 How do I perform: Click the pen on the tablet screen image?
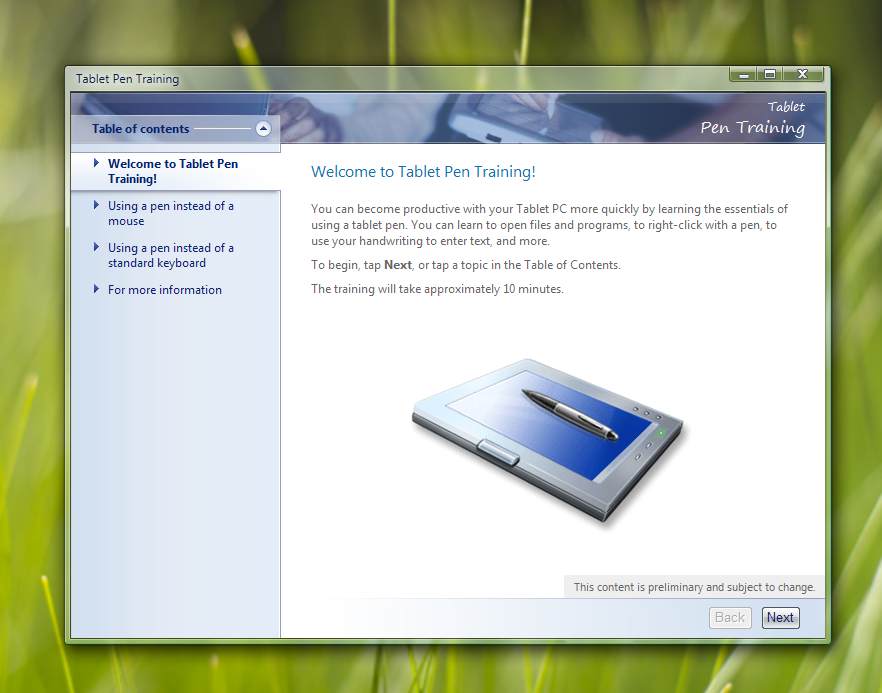point(570,413)
